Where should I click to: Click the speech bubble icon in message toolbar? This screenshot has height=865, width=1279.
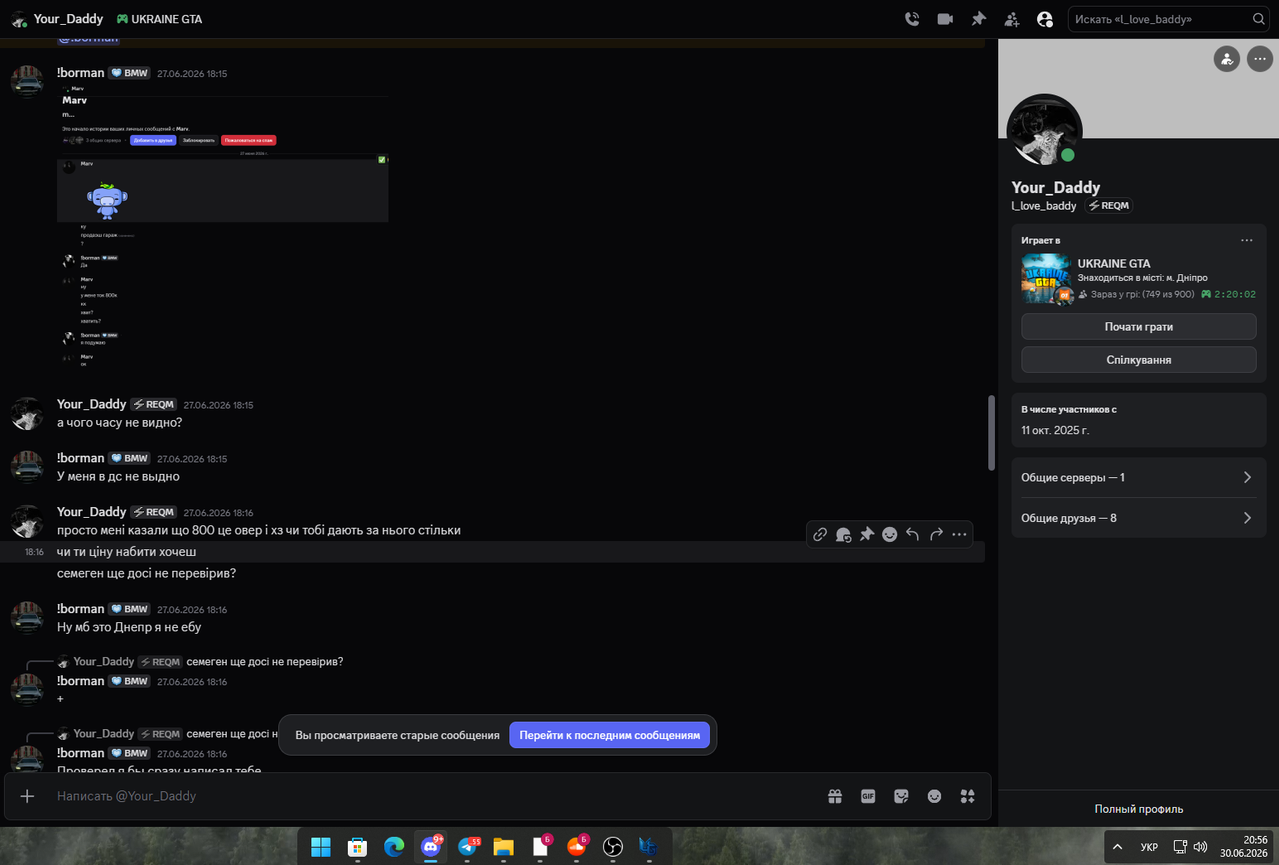tap(843, 535)
